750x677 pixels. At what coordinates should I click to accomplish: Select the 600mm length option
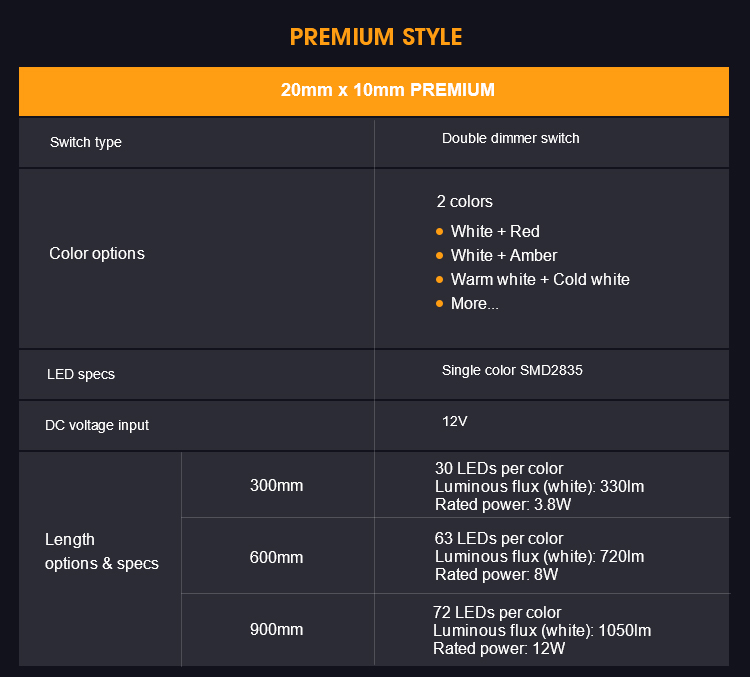click(276, 557)
